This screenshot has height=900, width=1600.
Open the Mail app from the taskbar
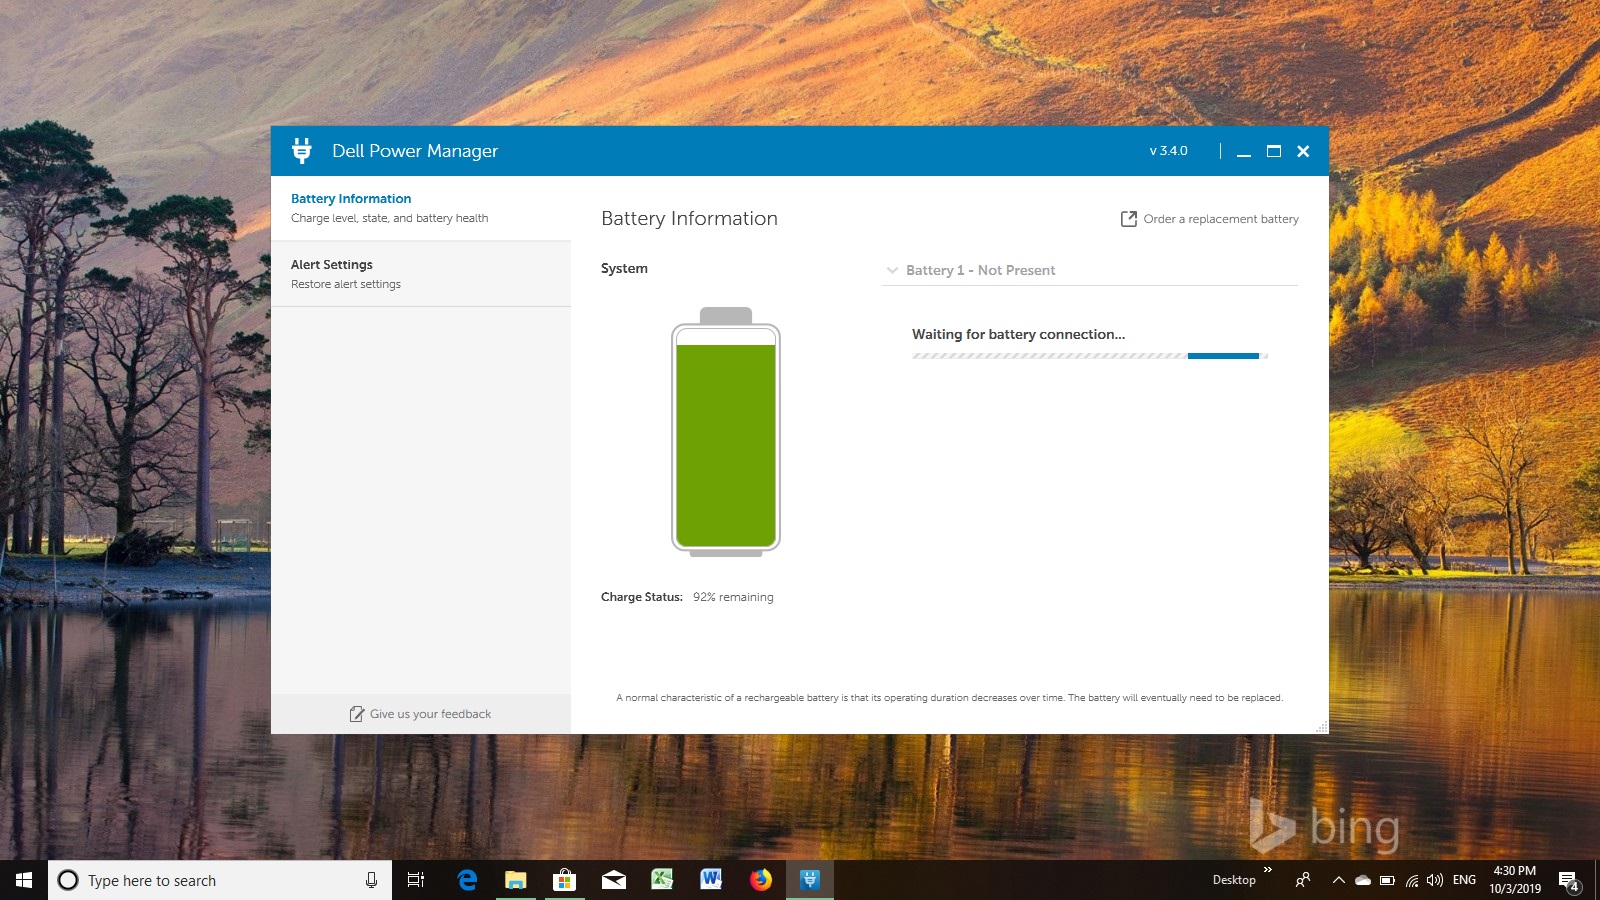[613, 880]
